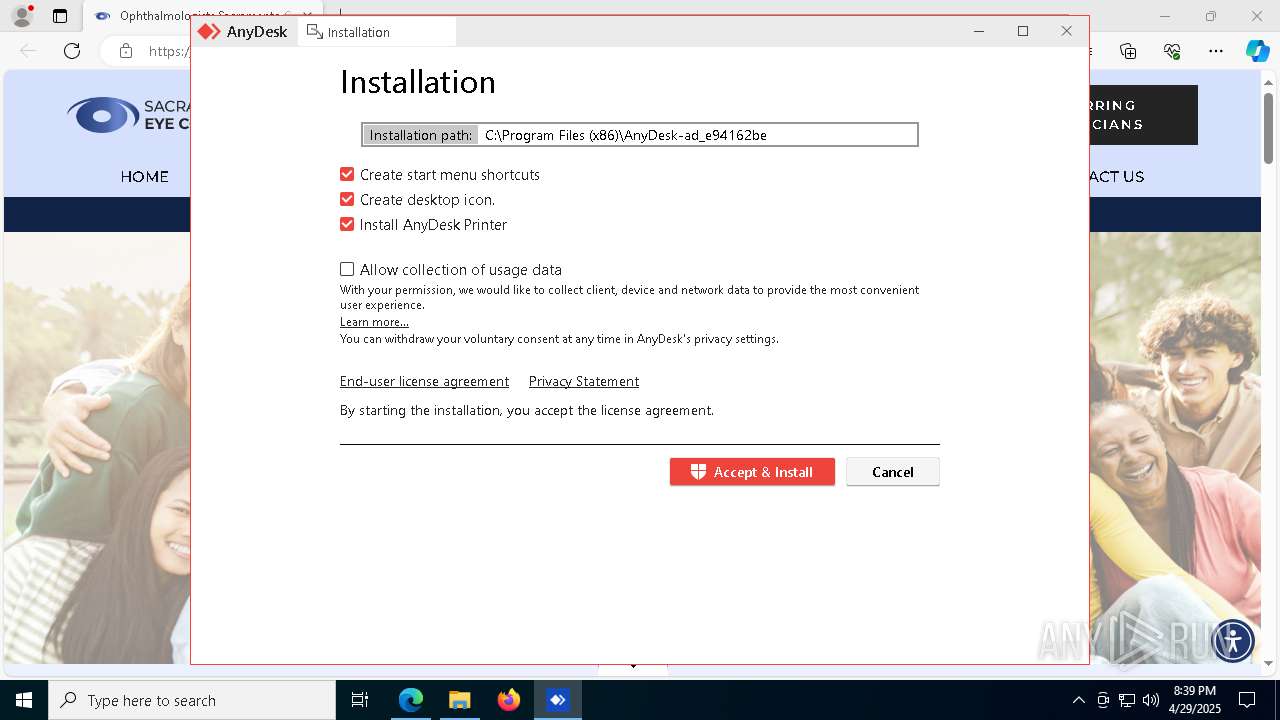Click the network tray icon
Viewport: 1280px width, 720px height.
1127,700
